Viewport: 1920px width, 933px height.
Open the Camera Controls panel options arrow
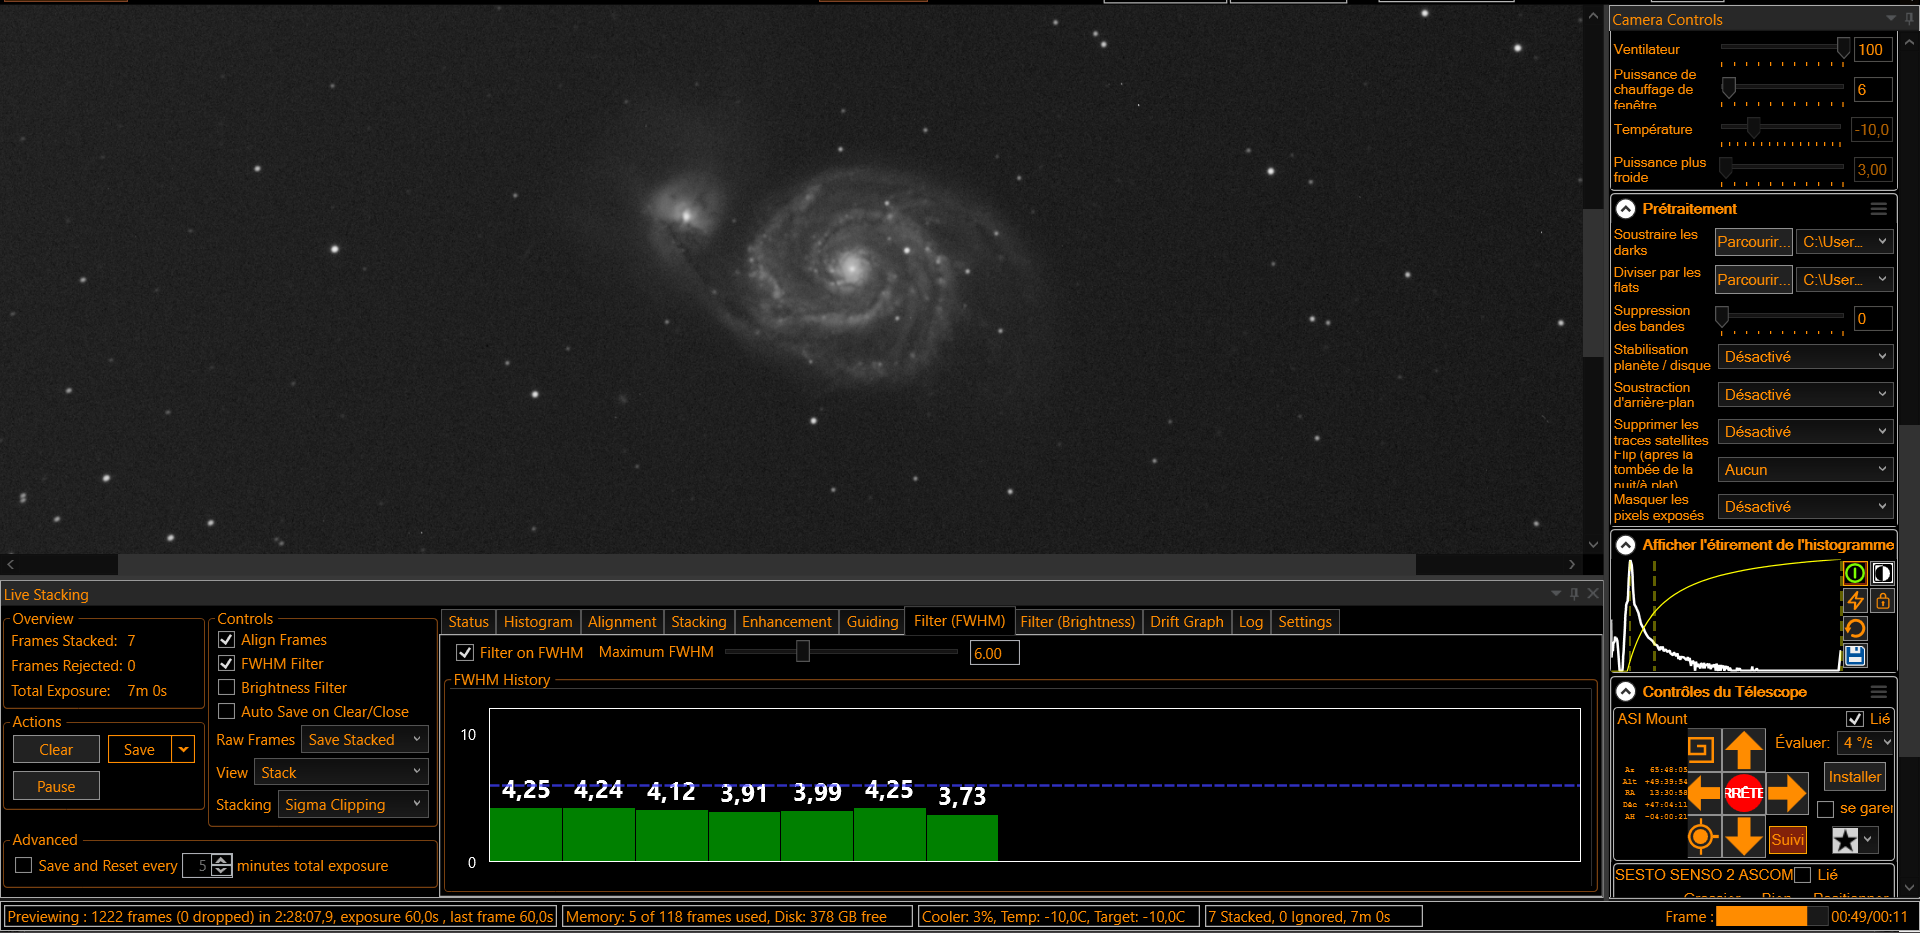(1891, 19)
